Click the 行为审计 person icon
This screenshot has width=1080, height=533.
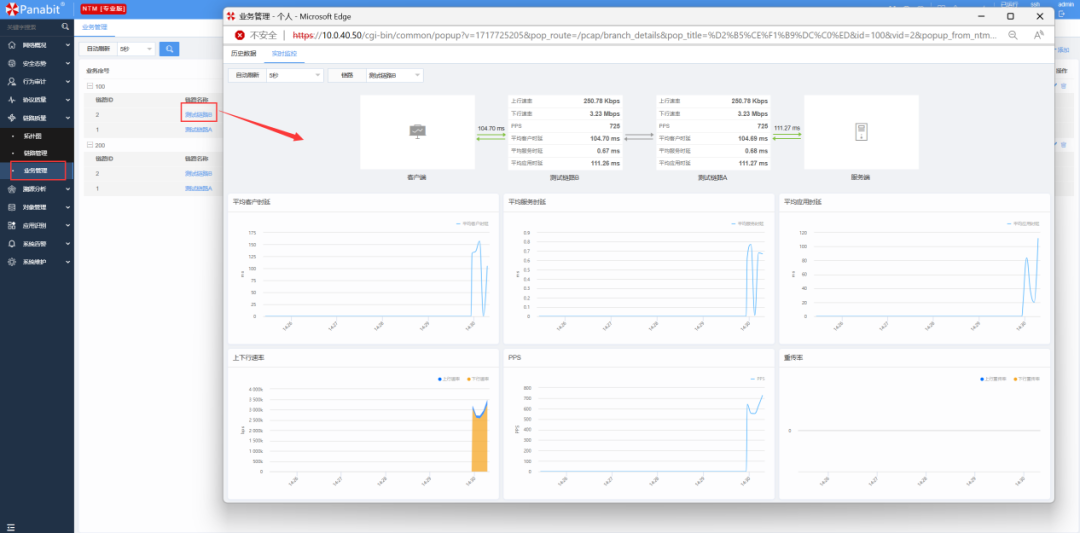click(x=12, y=81)
